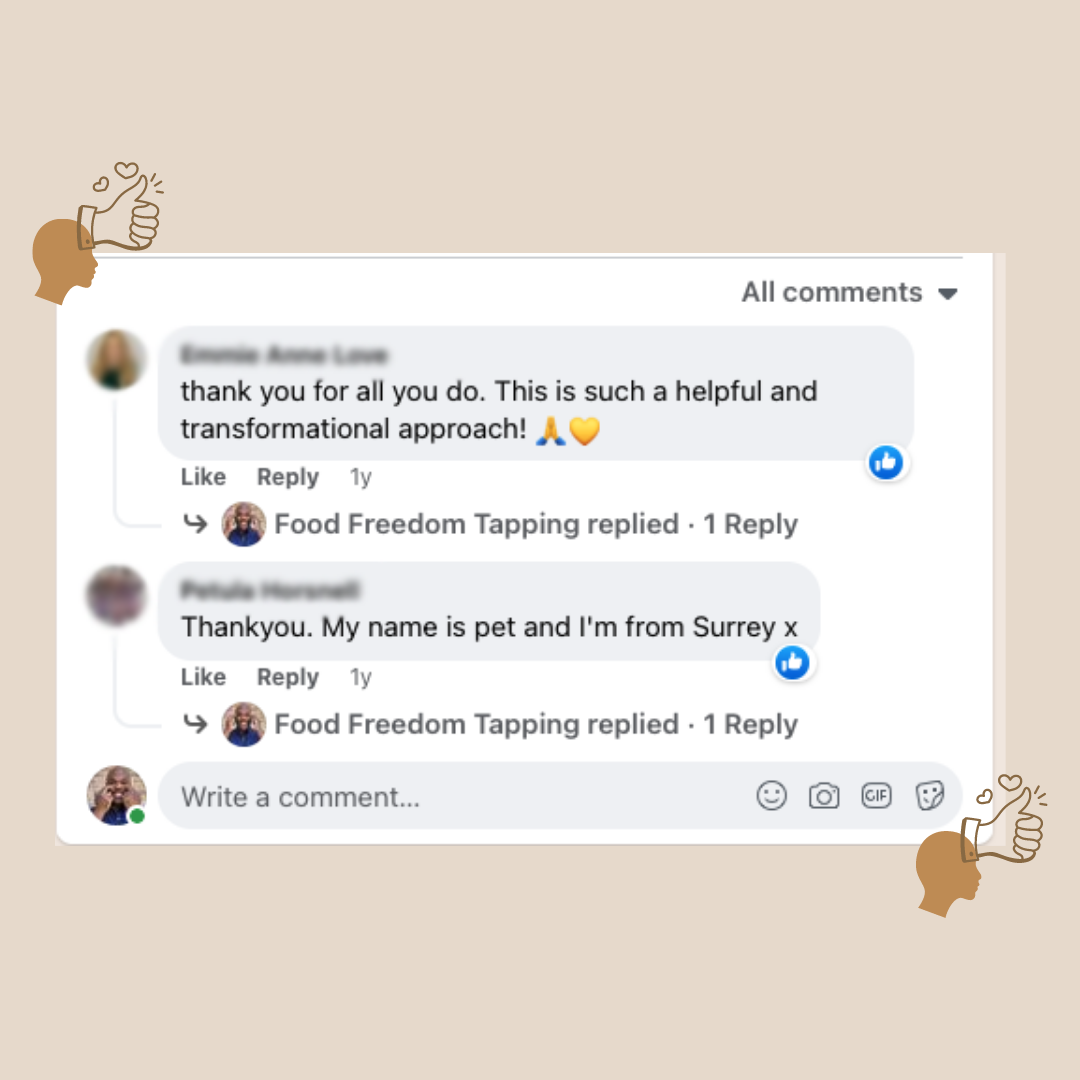
Task: Open the first commenter's blurred profile picture
Action: point(116,360)
